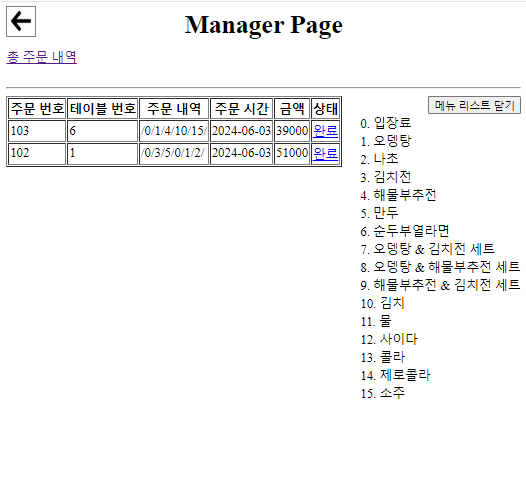Image resolution: width=526 pixels, height=479 pixels.
Task: Select order number cell 103
Action: (x=37, y=131)
